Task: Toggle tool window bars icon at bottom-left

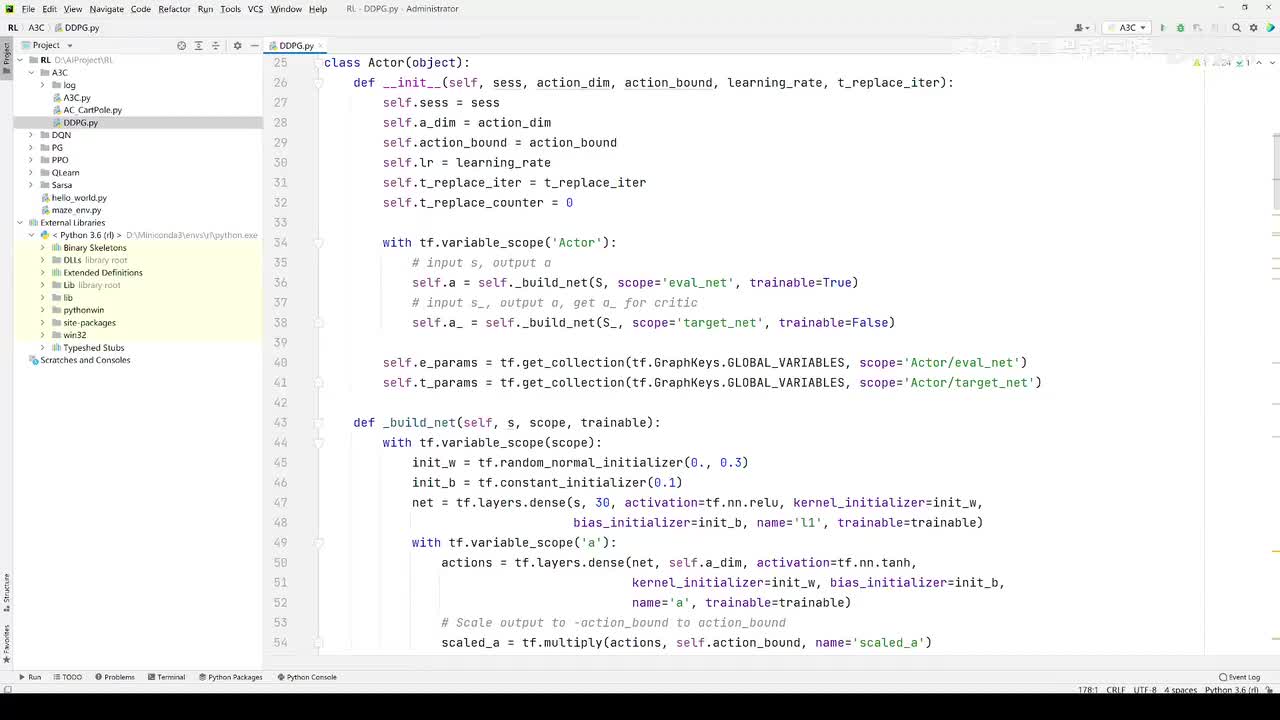Action: point(7,690)
